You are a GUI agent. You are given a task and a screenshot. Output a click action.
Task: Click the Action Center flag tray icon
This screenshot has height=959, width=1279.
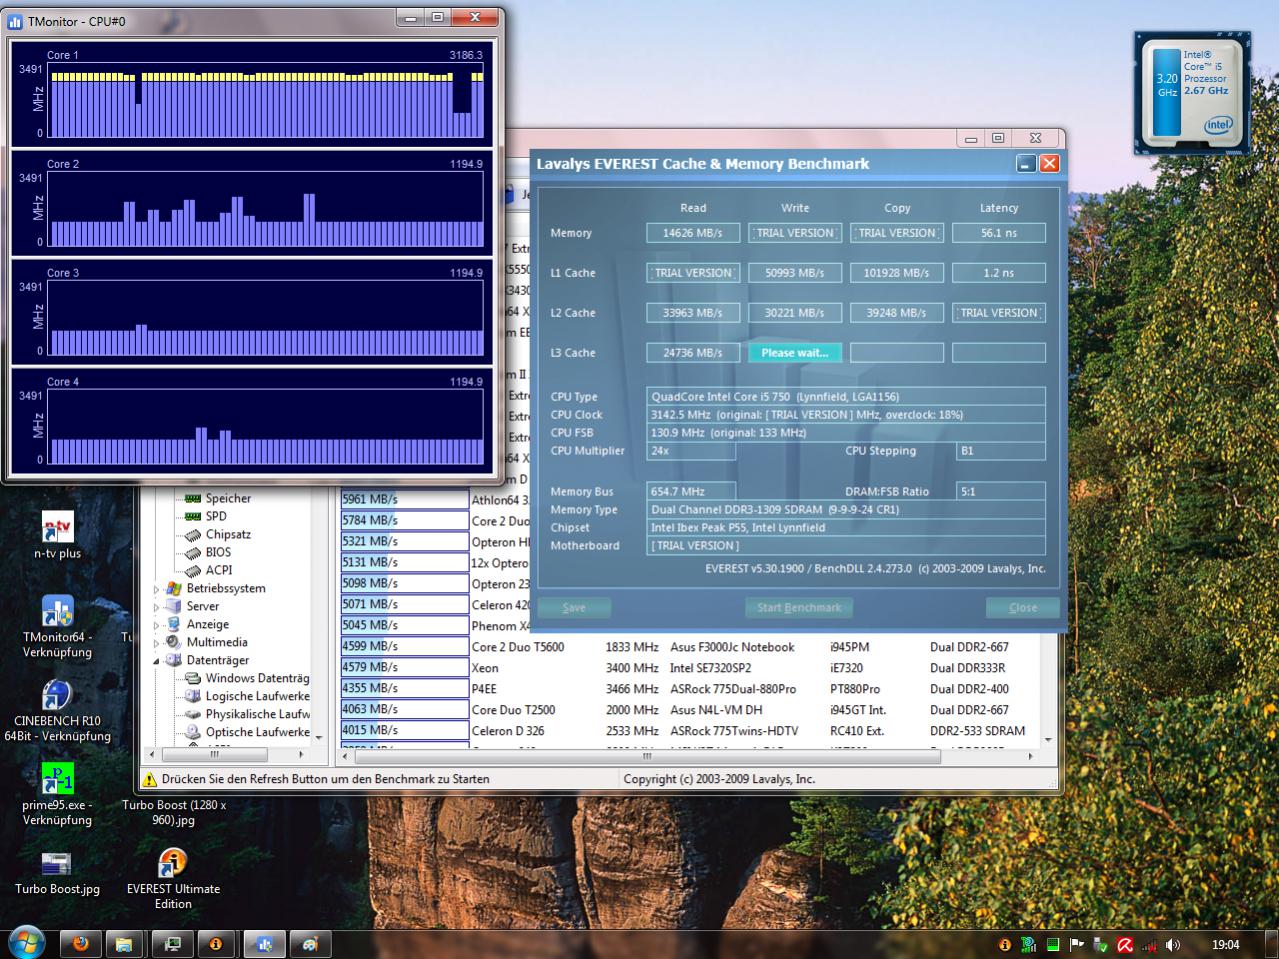(1077, 944)
